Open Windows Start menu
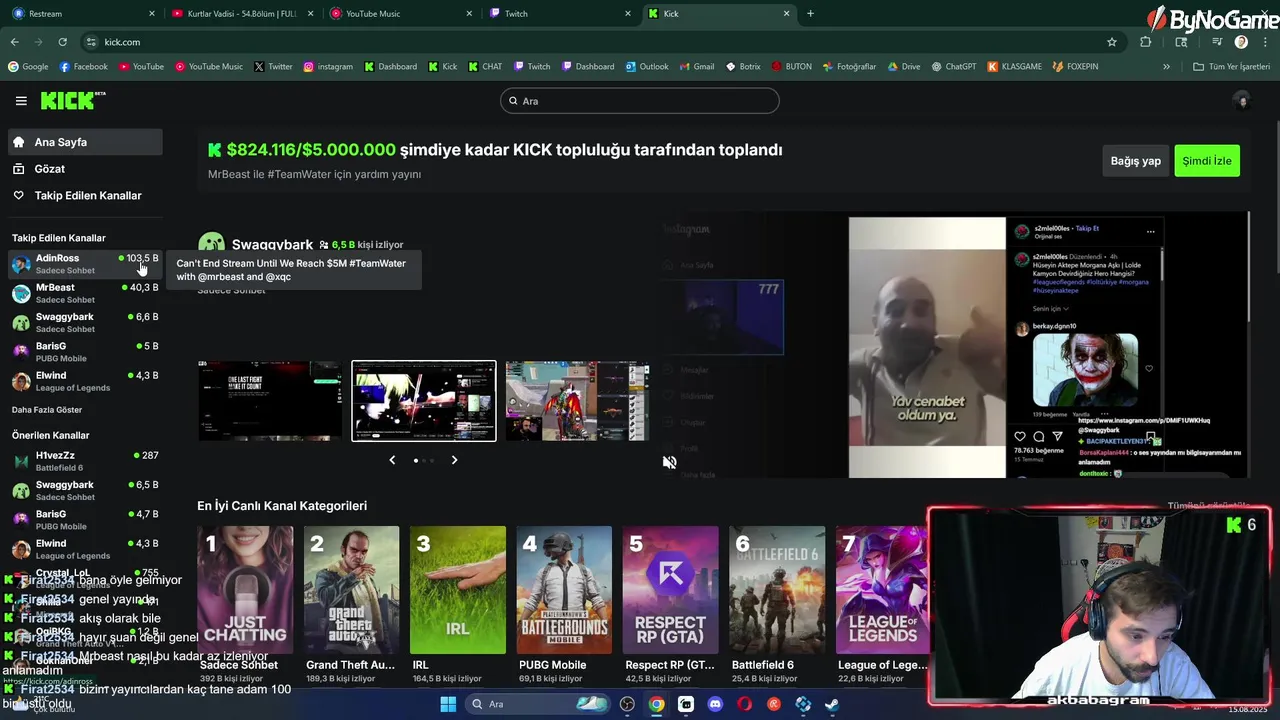This screenshot has width=1280, height=720. point(448,704)
